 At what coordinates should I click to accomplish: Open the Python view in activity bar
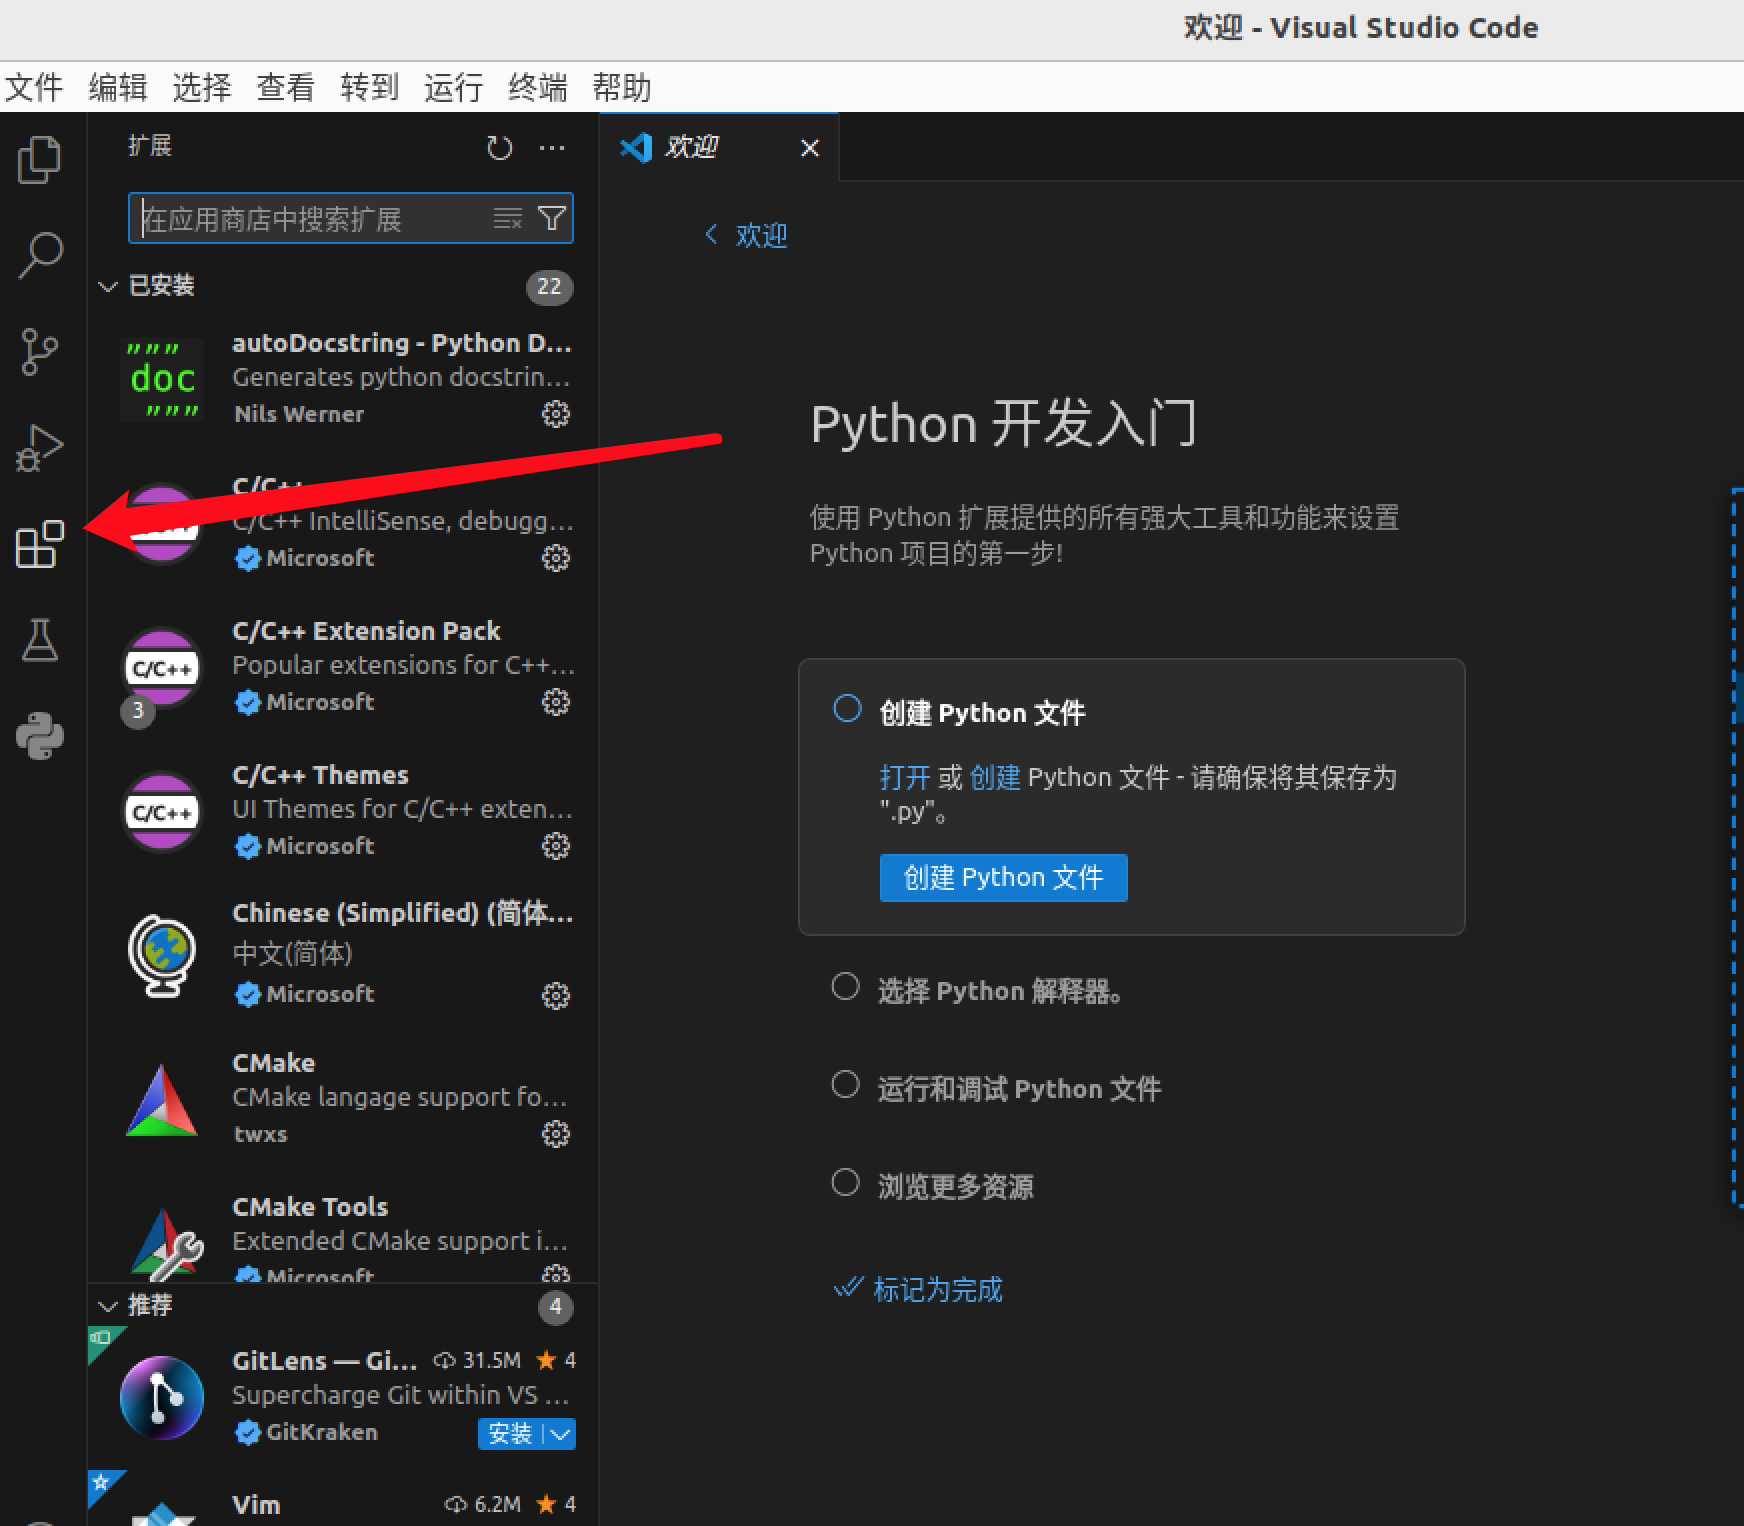(40, 736)
